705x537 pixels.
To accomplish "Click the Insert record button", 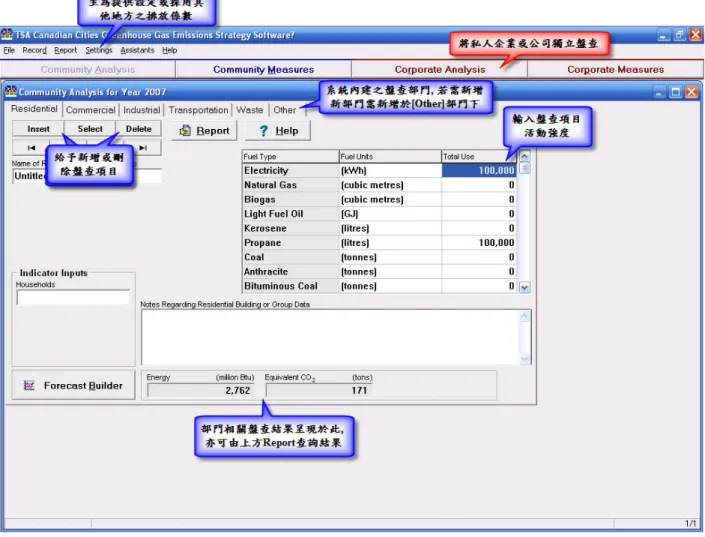I will point(38,129).
